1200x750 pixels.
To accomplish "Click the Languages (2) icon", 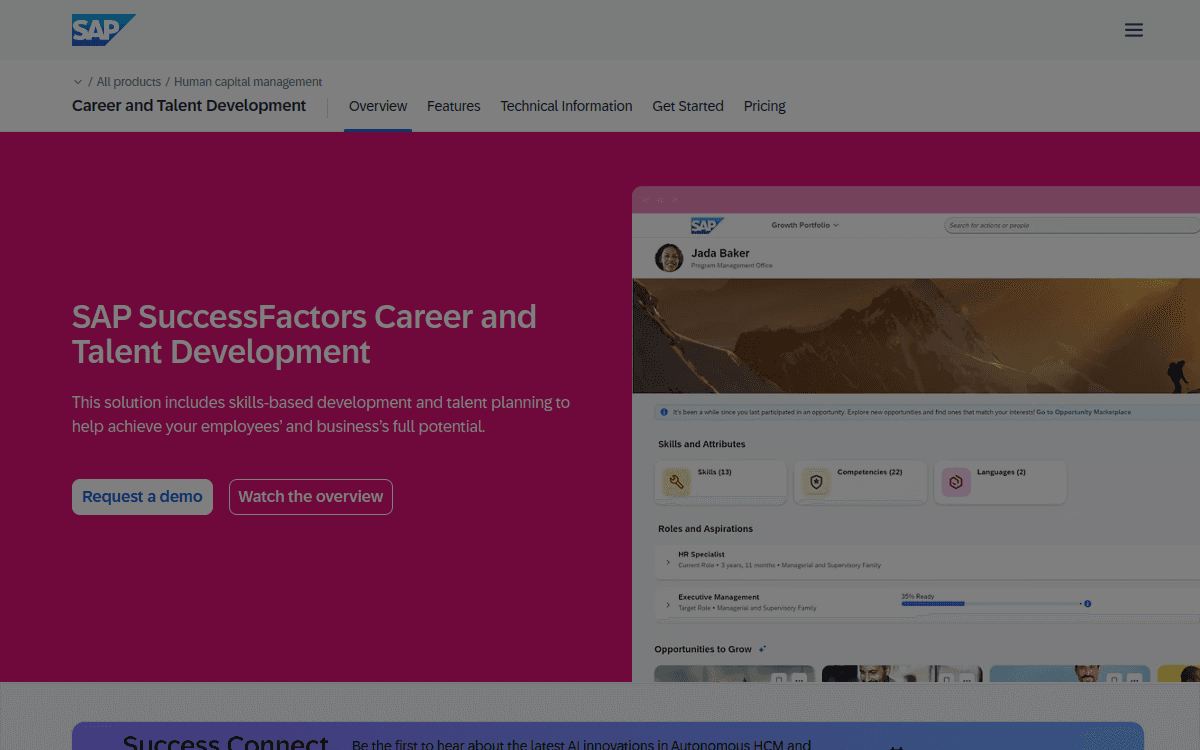I will coord(956,483).
